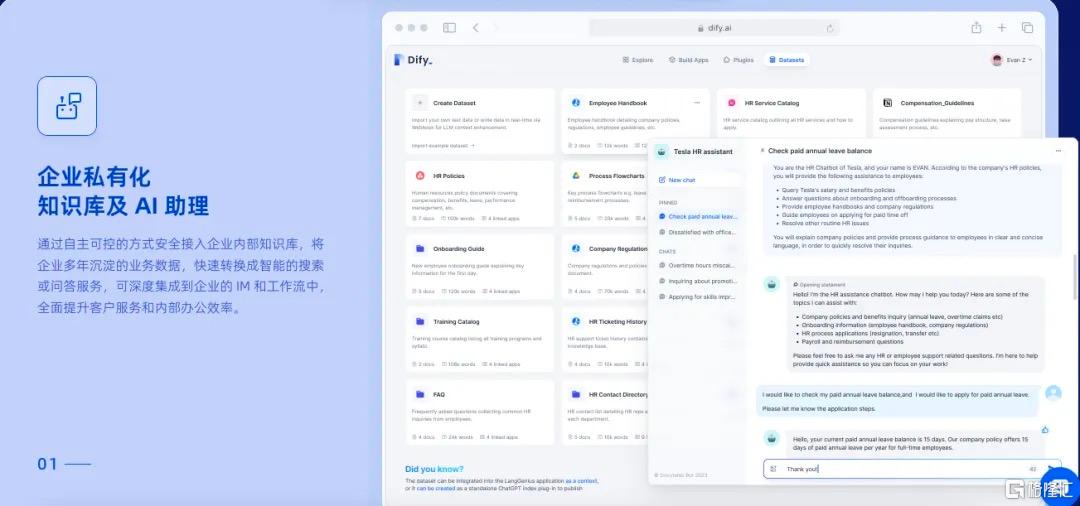Follow the 'can be created' link
The width and height of the screenshot is (1080, 506).
point(435,488)
